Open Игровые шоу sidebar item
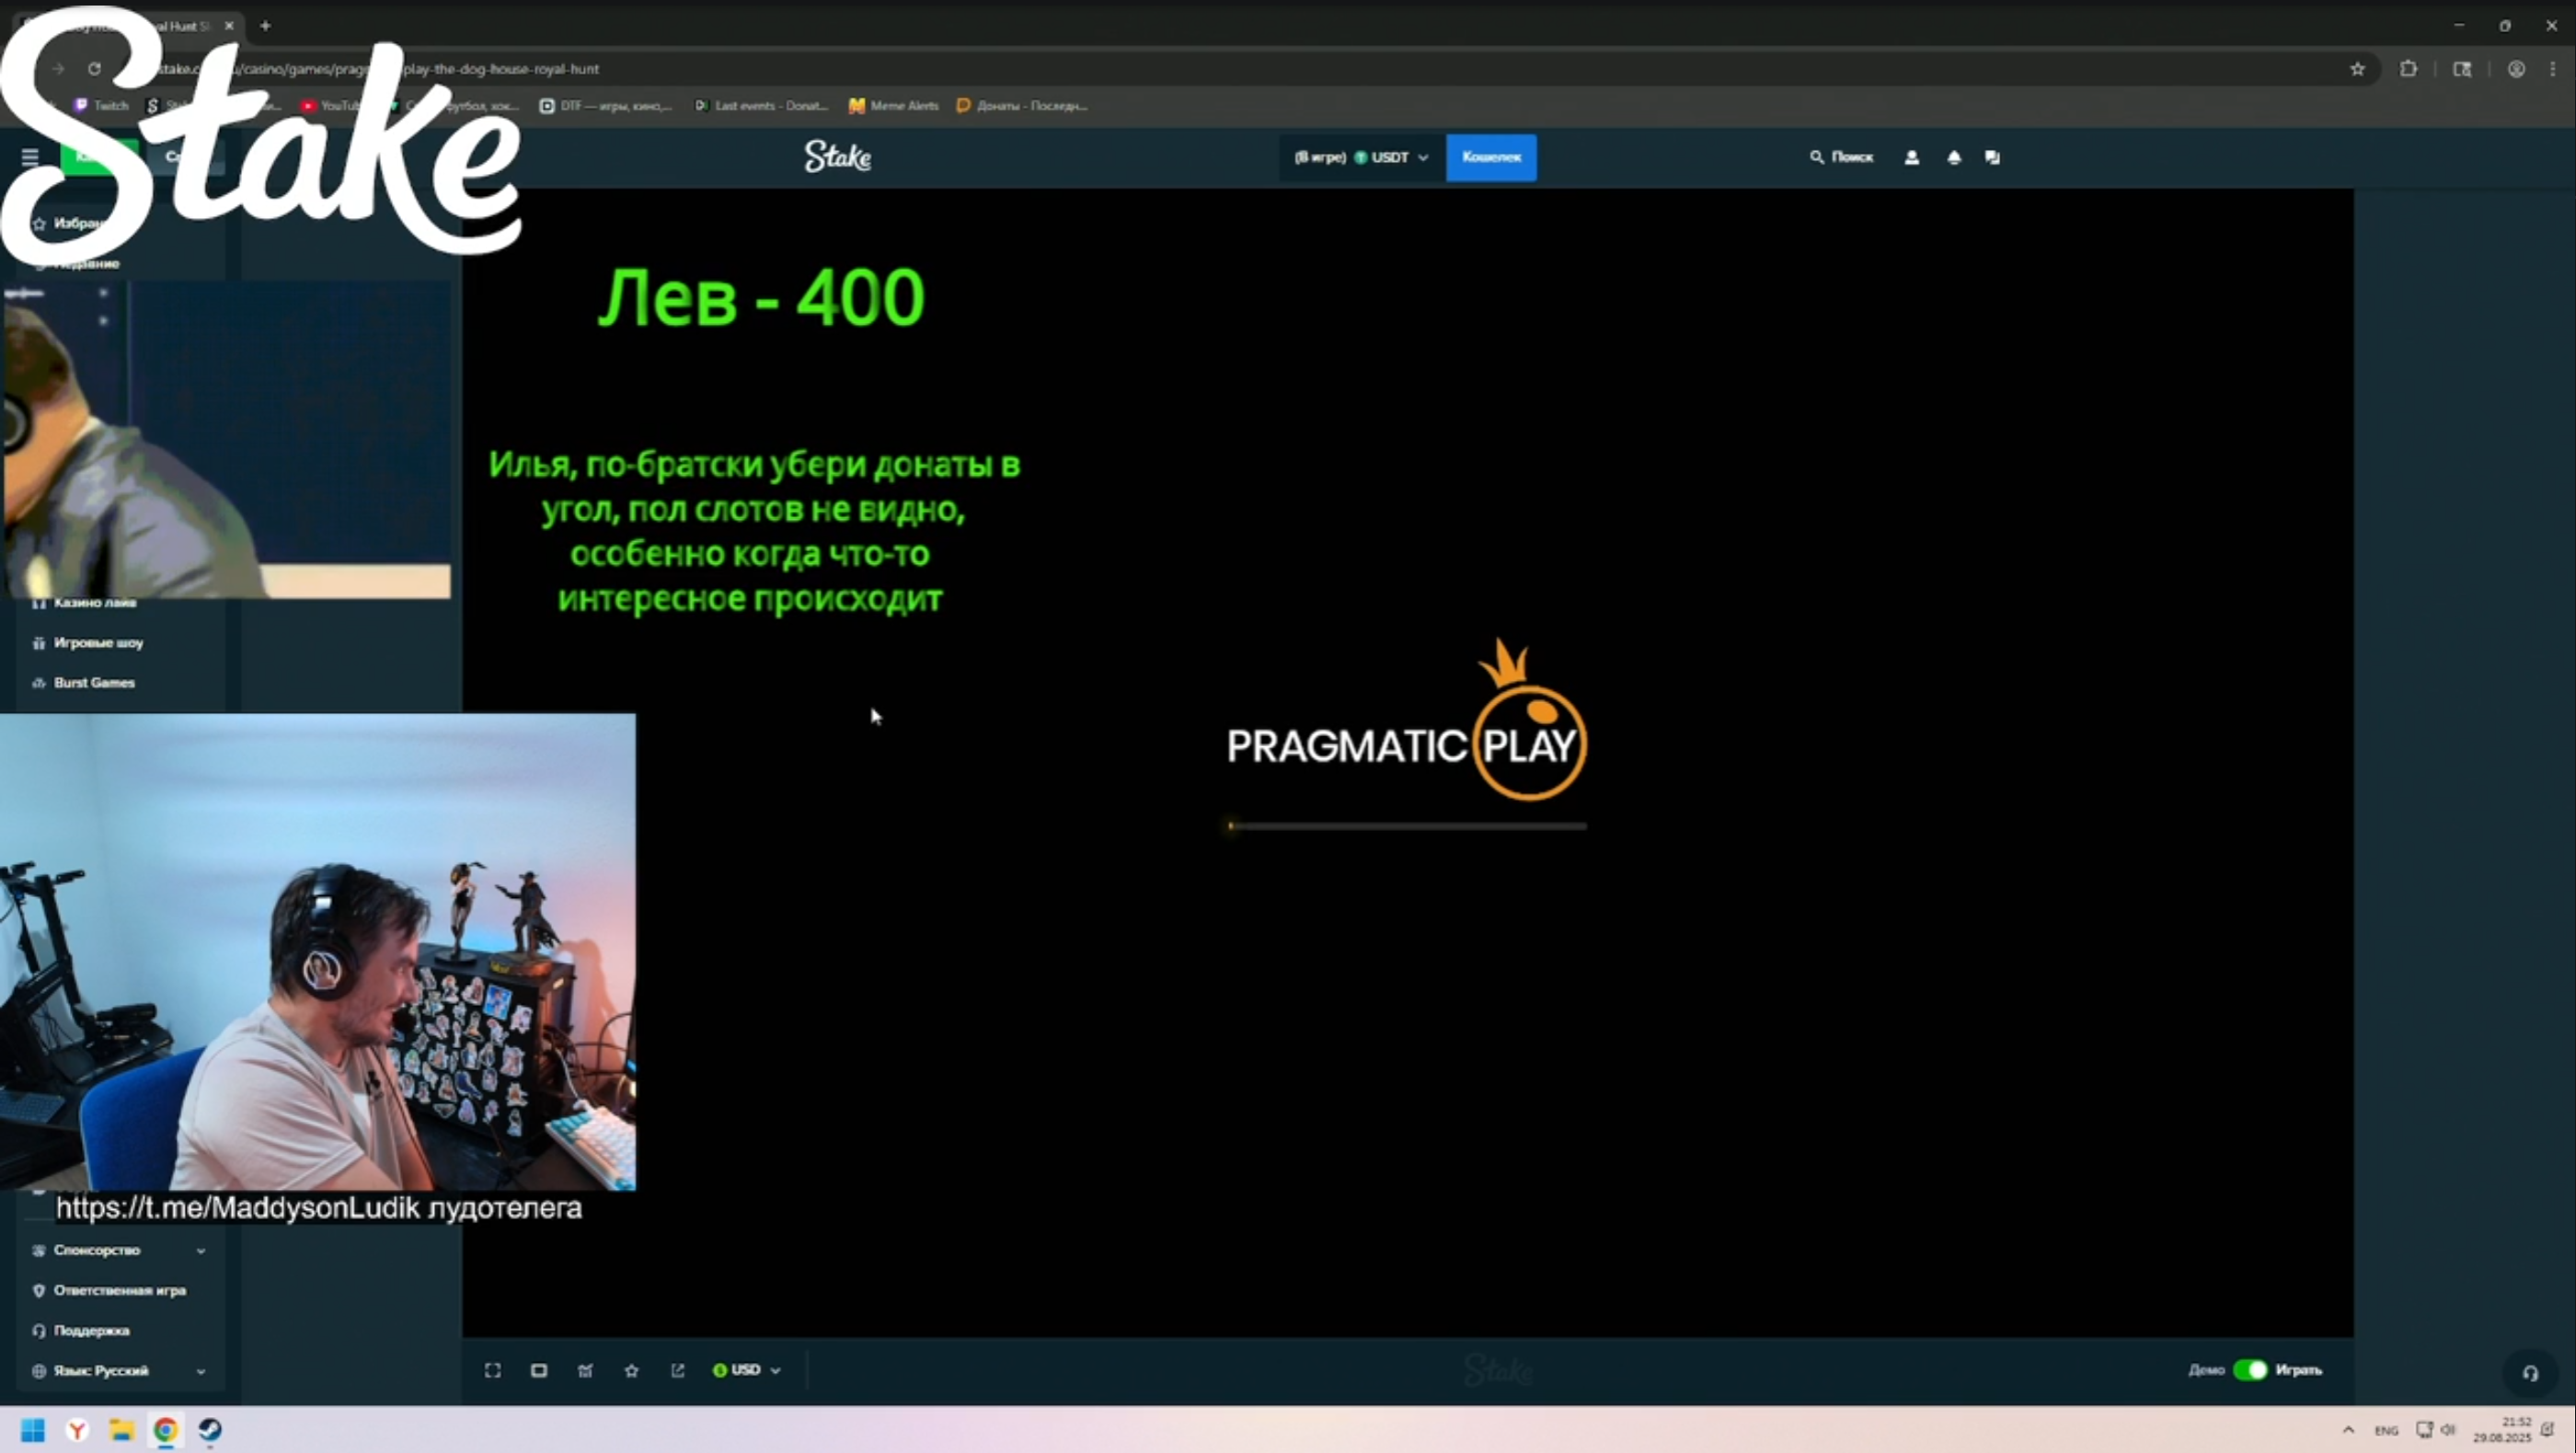This screenshot has height=1453, width=2576. click(98, 643)
